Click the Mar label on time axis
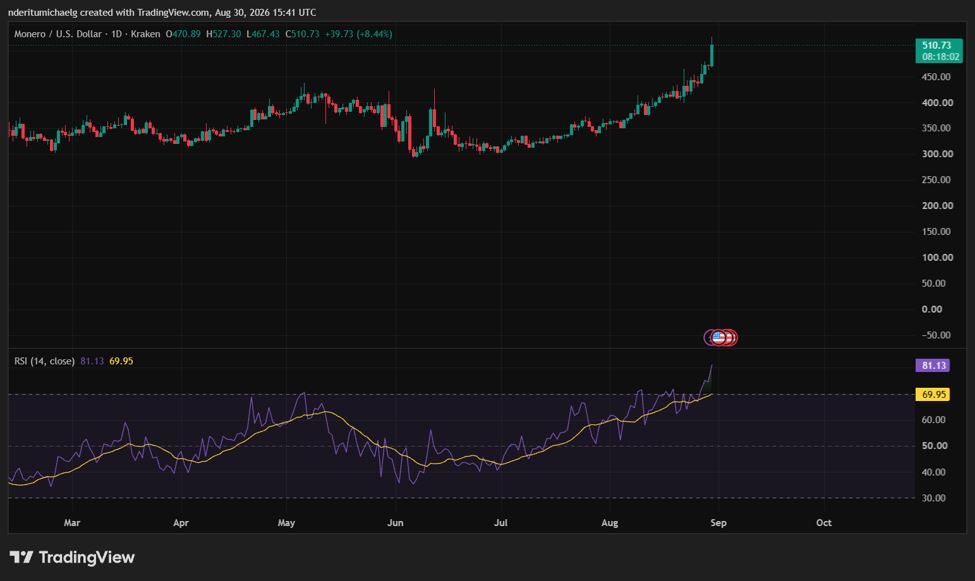The height and width of the screenshot is (581, 975). [x=72, y=523]
